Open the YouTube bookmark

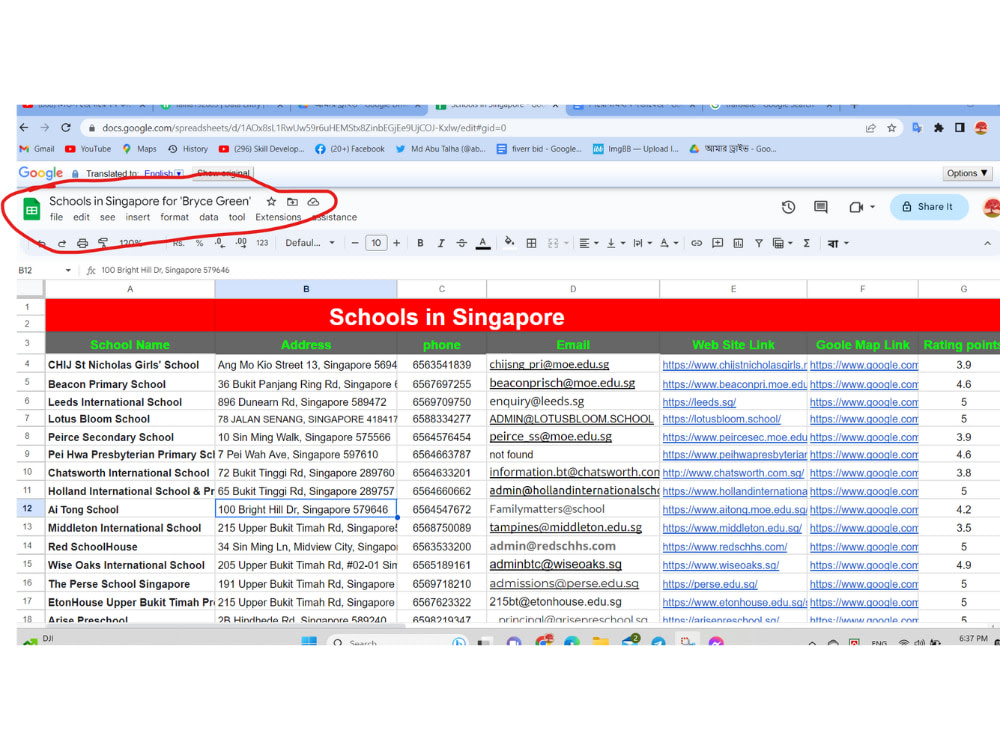[x=88, y=149]
